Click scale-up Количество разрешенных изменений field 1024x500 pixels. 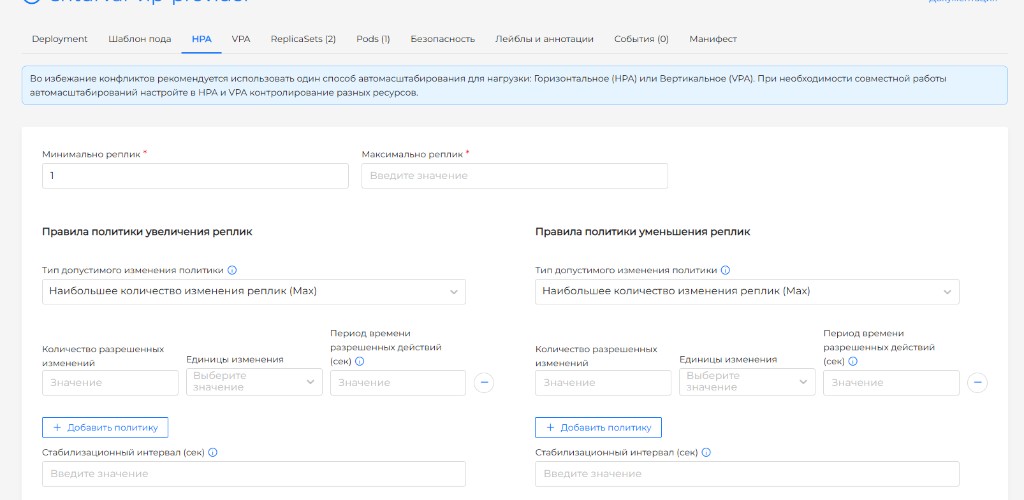[110, 383]
